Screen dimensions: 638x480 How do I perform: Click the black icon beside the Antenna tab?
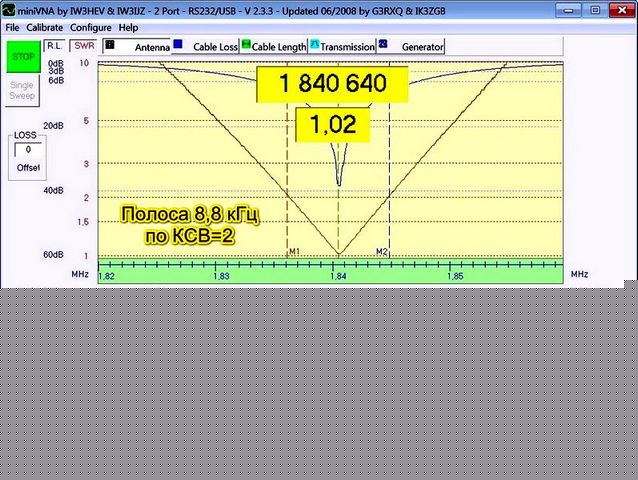[110, 45]
